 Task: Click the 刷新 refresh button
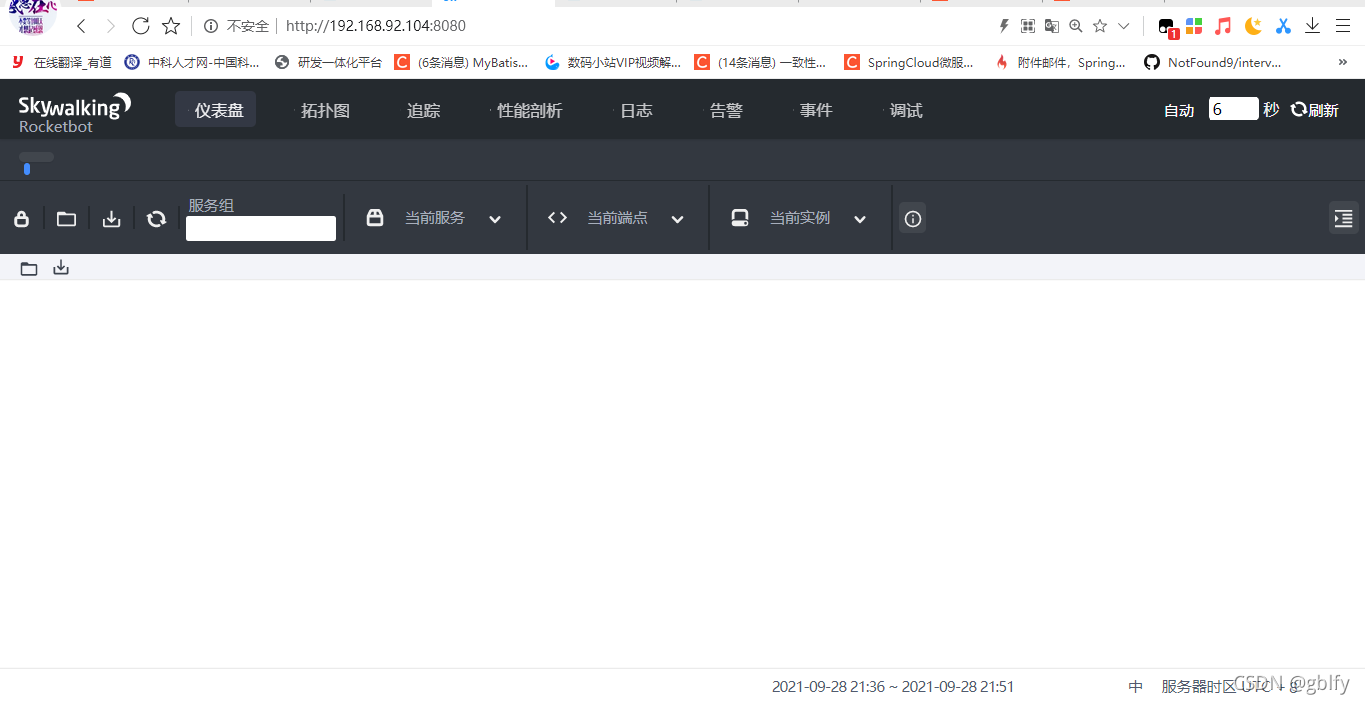(x=1314, y=110)
